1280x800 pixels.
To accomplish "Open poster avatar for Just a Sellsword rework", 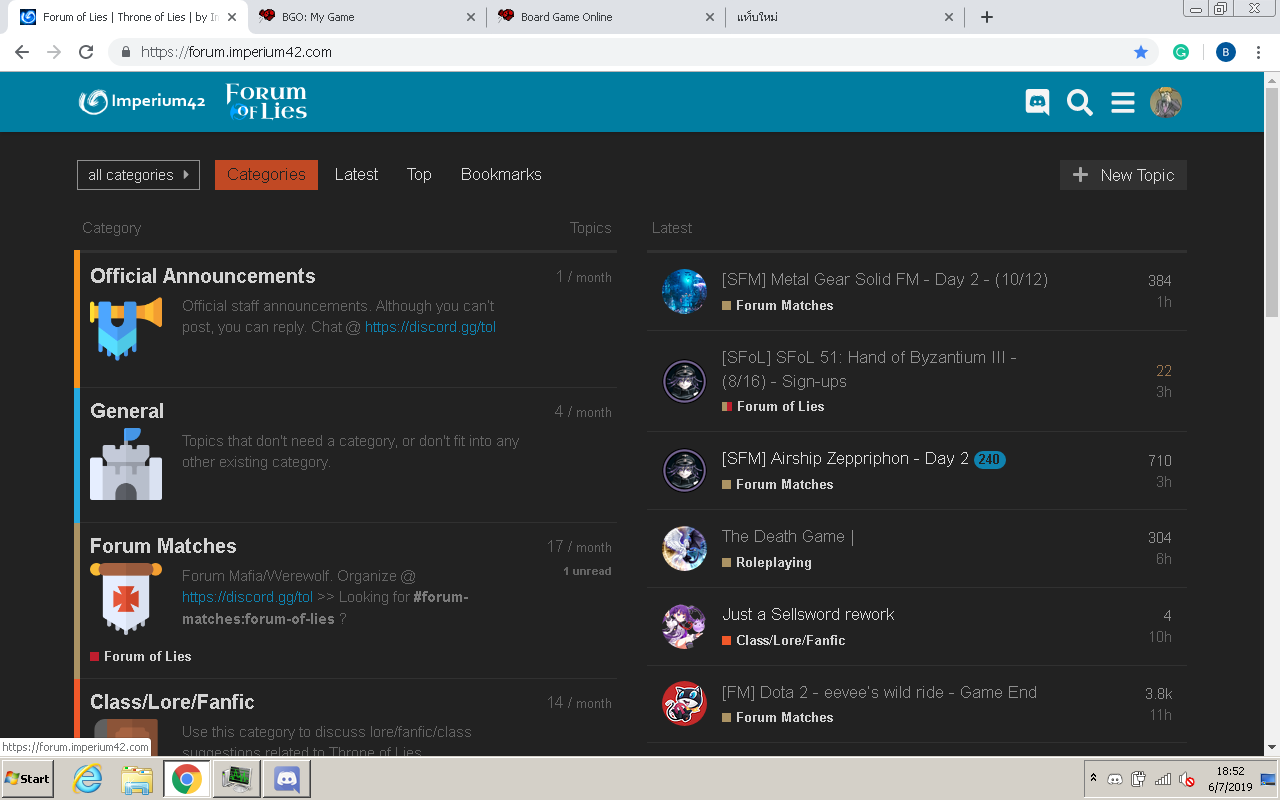I will coord(685,626).
